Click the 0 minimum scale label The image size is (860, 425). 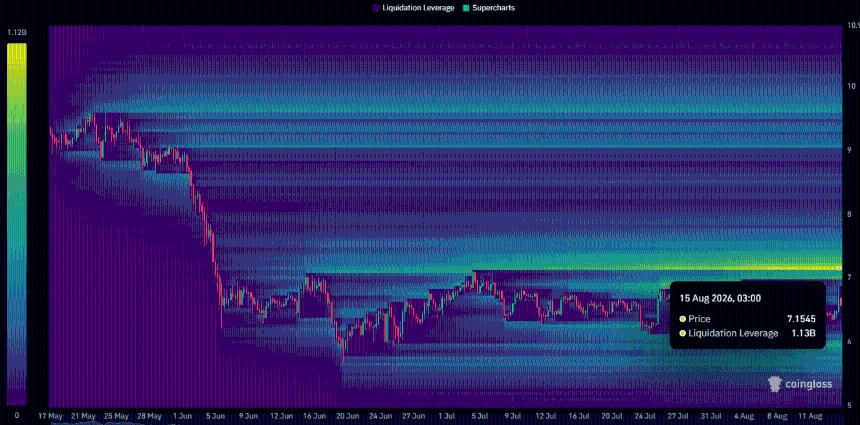pos(16,416)
